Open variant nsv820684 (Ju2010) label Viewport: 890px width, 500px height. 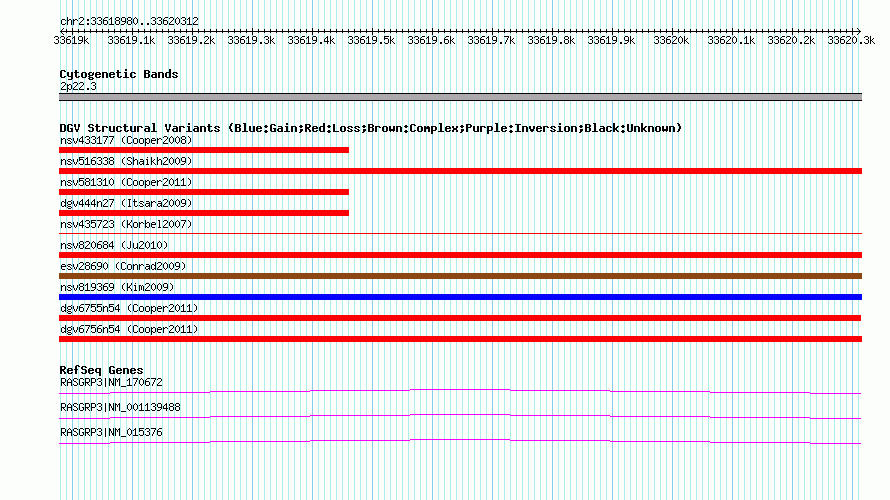(114, 245)
